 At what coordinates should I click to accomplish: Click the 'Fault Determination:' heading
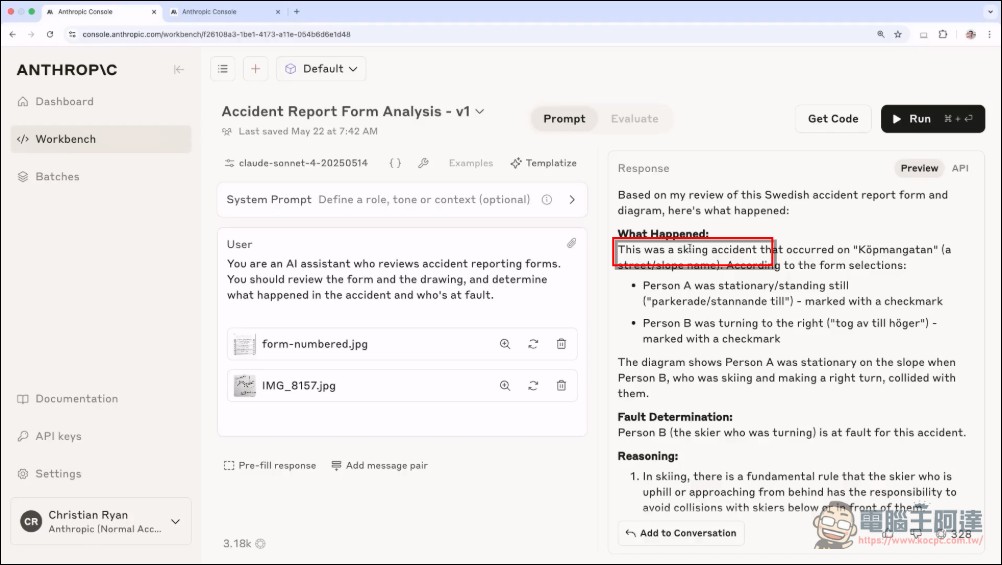pyautogui.click(x=675, y=417)
